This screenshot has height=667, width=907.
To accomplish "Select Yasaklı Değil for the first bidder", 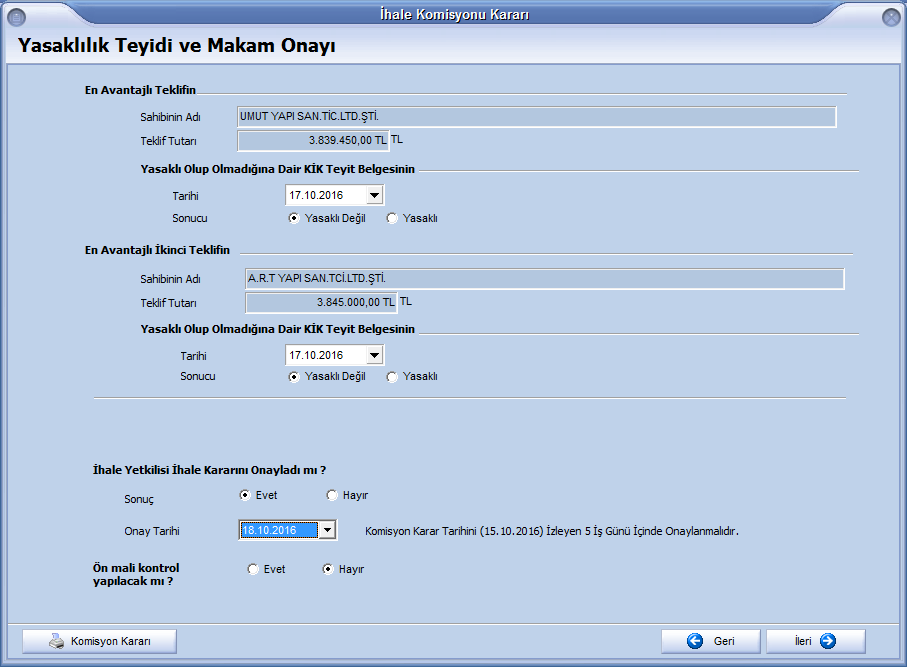I will (x=294, y=219).
